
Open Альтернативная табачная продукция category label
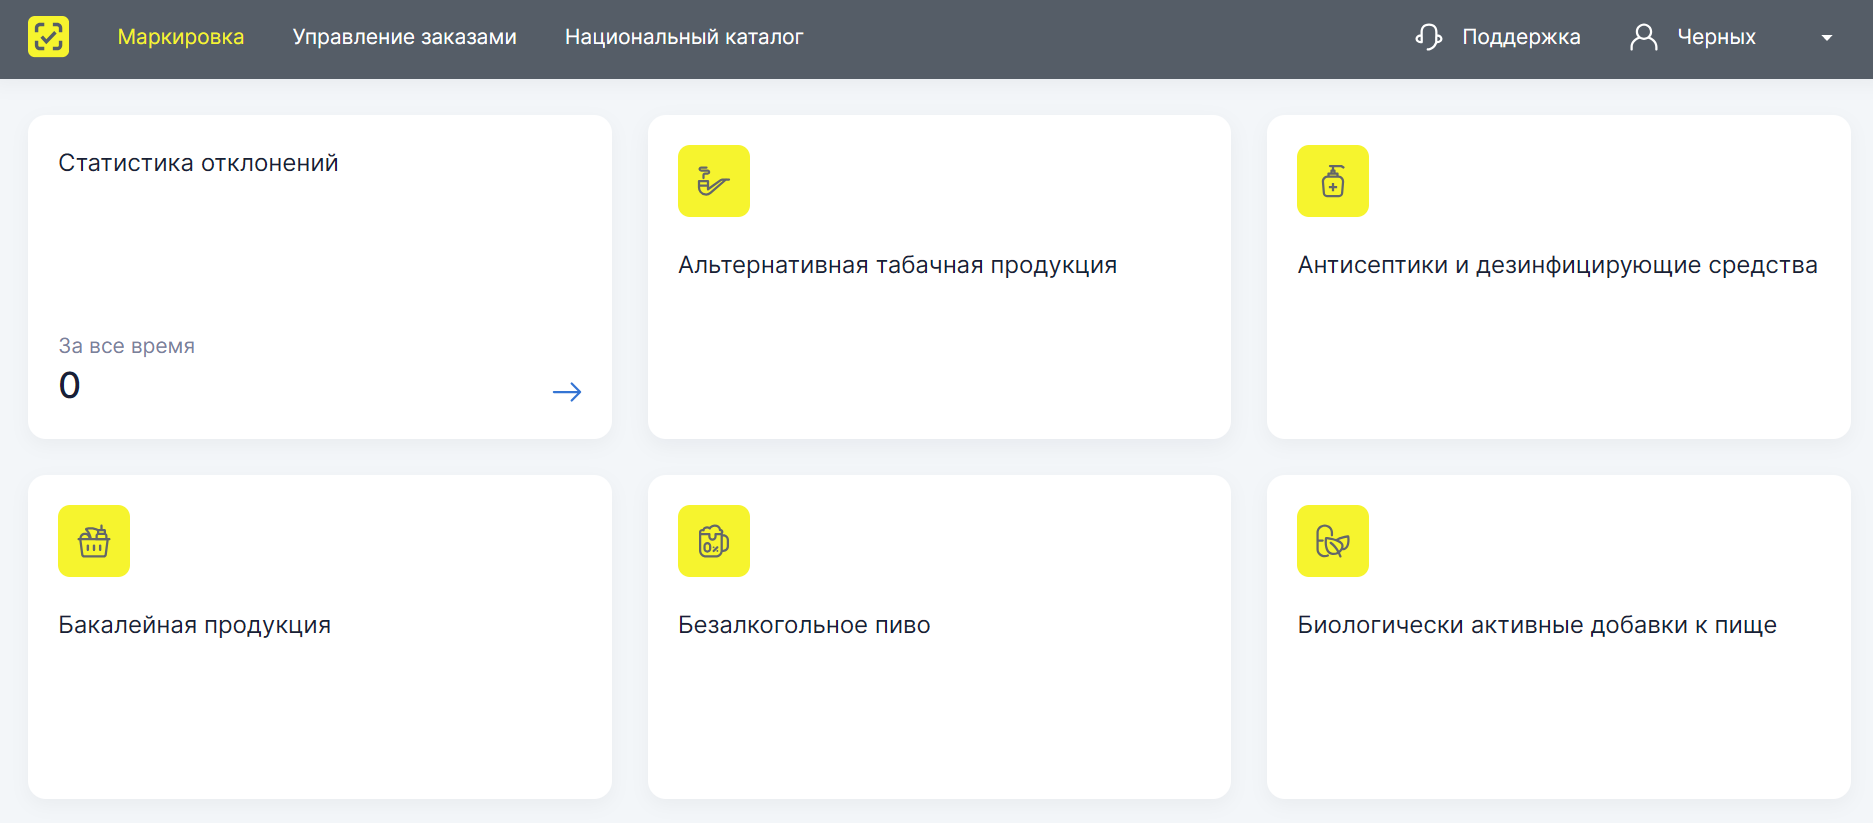point(897,265)
